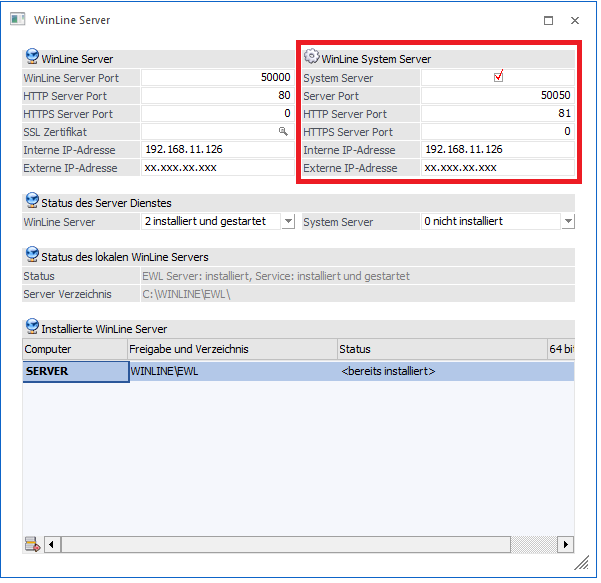Click the Status column header in table

coord(440,349)
